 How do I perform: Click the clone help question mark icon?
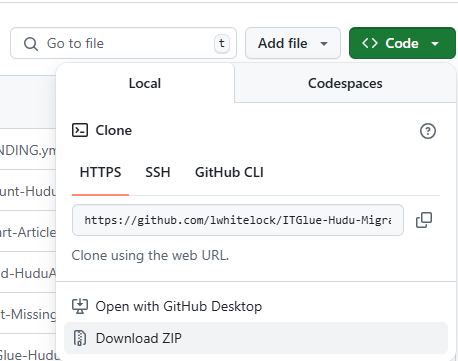[428, 131]
